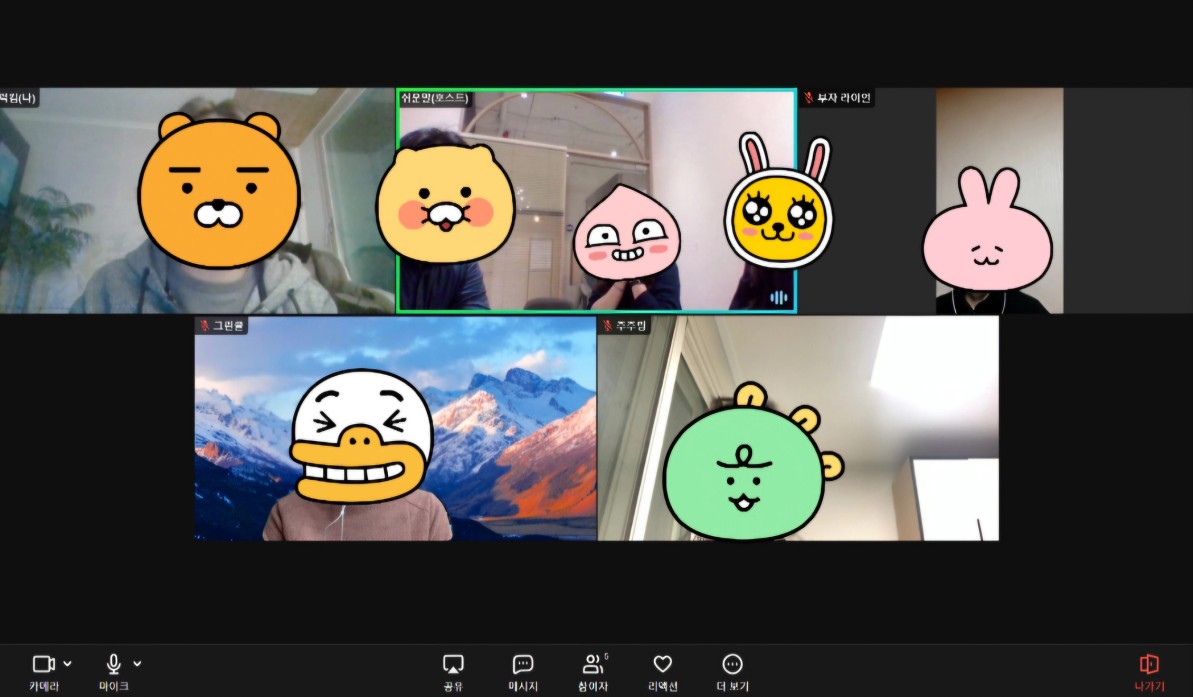
Task: Select the host 쉬운맘 video tile
Action: click(596, 201)
